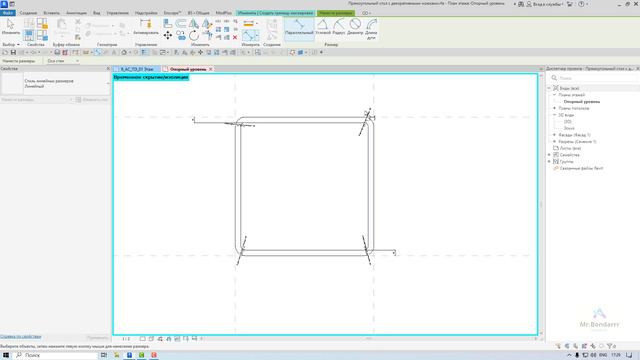The width and height of the screenshot is (640, 360).
Task: Choose the Диаметр dimension tool
Action: pyautogui.click(x=355, y=27)
